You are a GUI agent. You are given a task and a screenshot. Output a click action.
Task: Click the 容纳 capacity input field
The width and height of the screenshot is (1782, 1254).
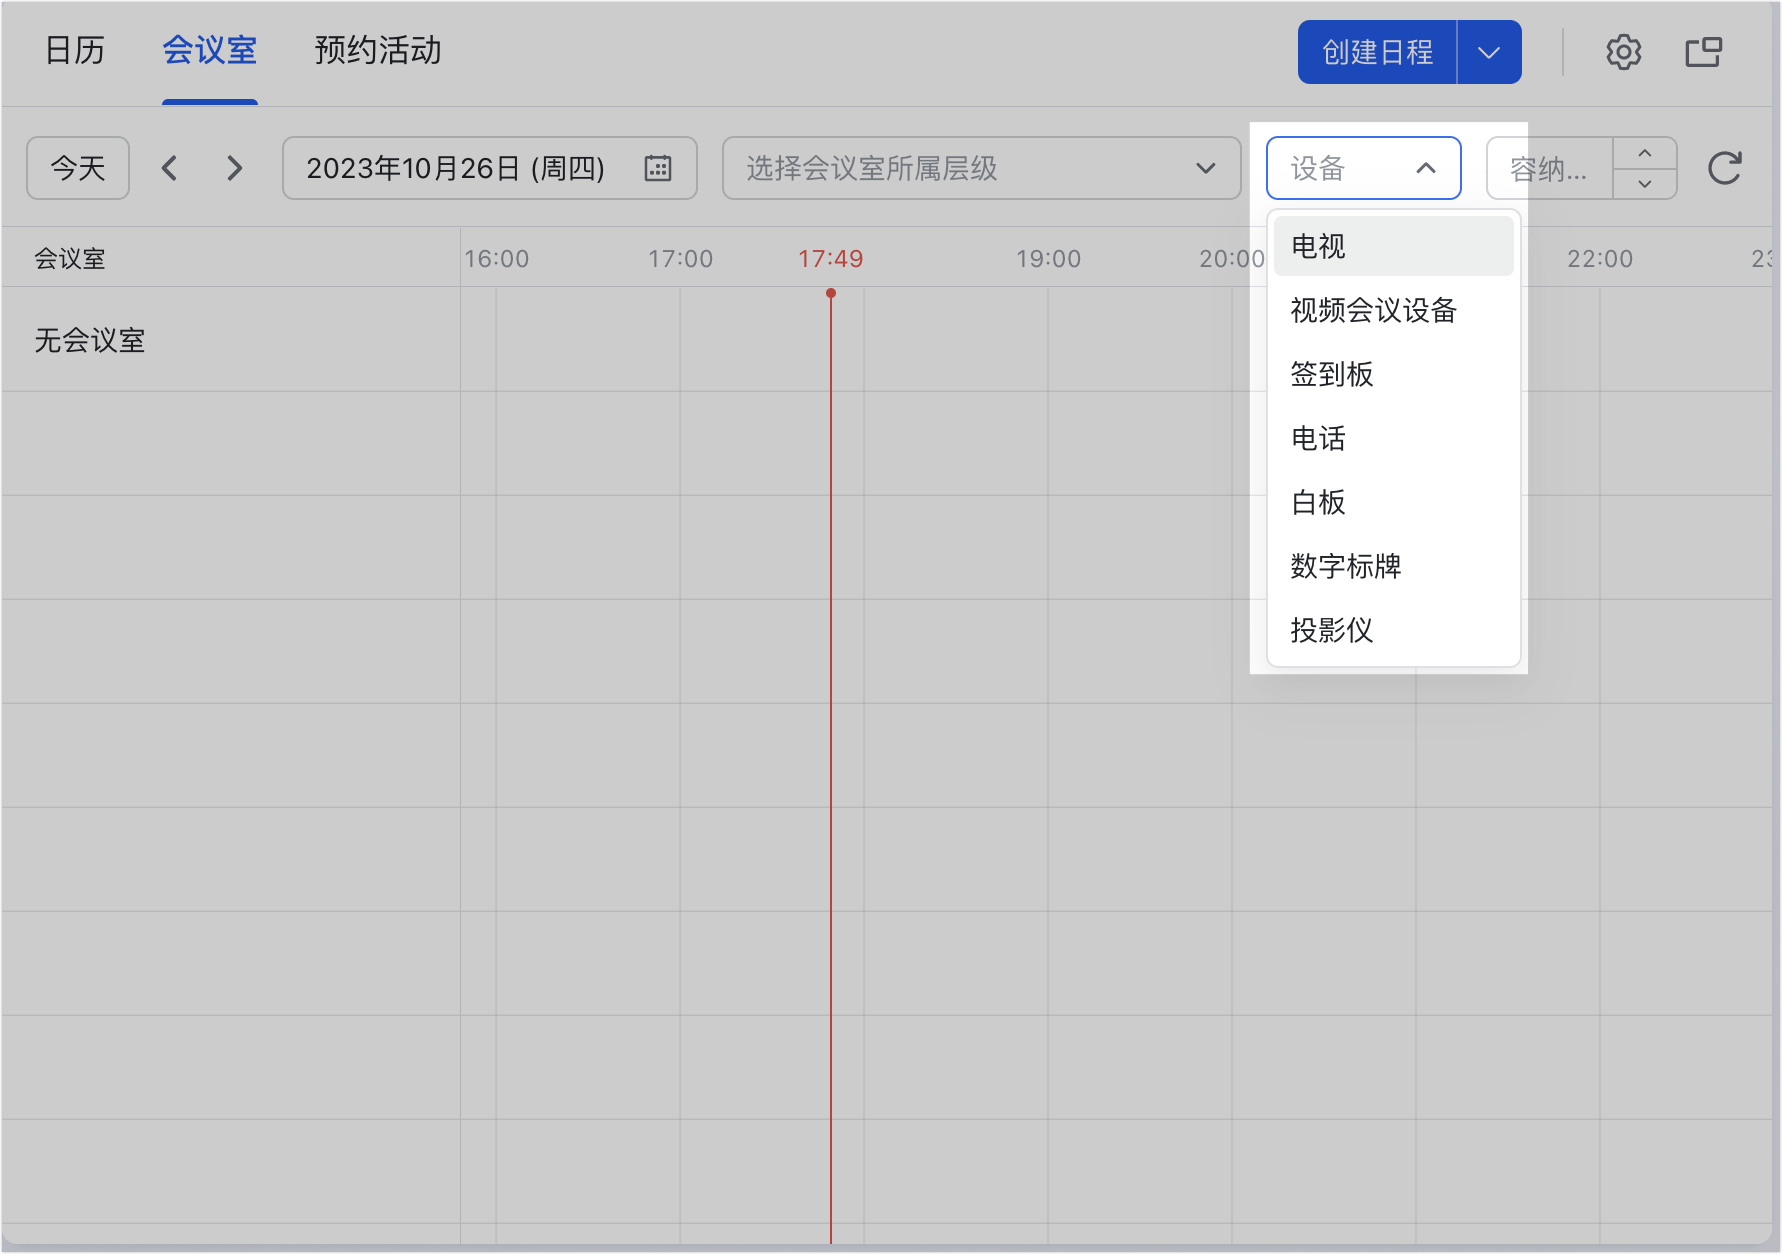(1549, 168)
